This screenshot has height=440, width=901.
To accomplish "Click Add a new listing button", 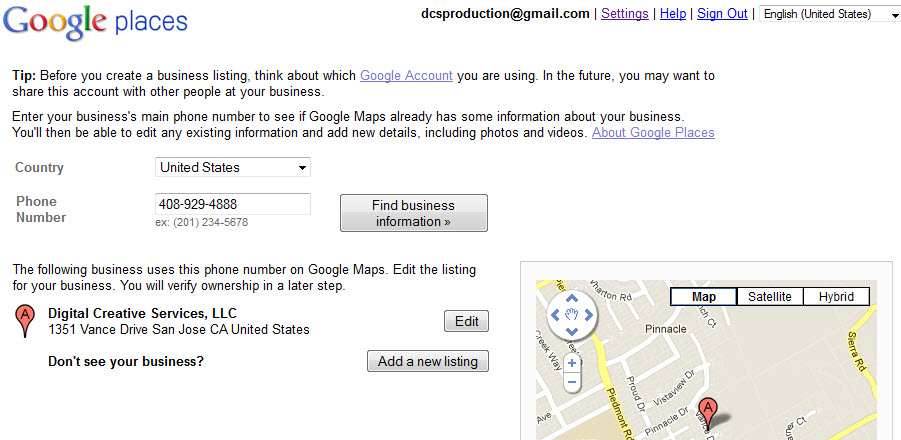I will click(x=428, y=361).
